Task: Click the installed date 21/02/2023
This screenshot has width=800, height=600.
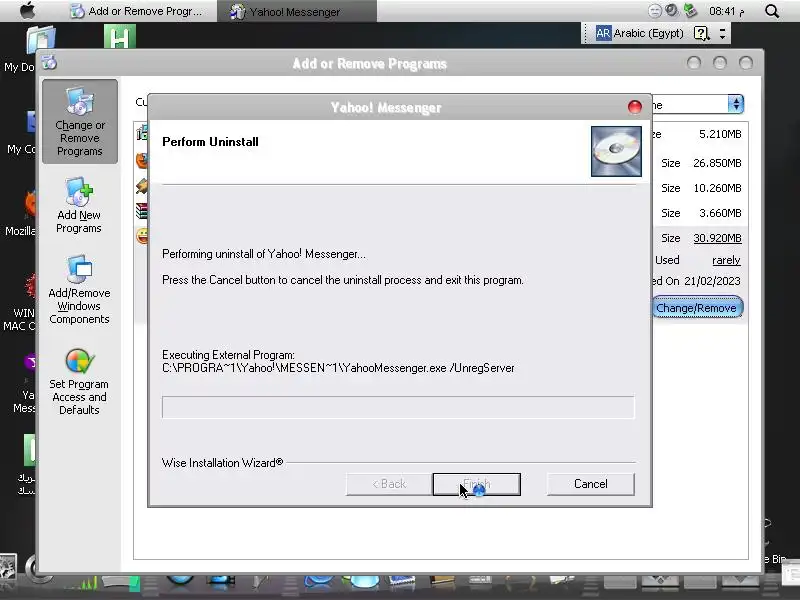Action: [712, 281]
